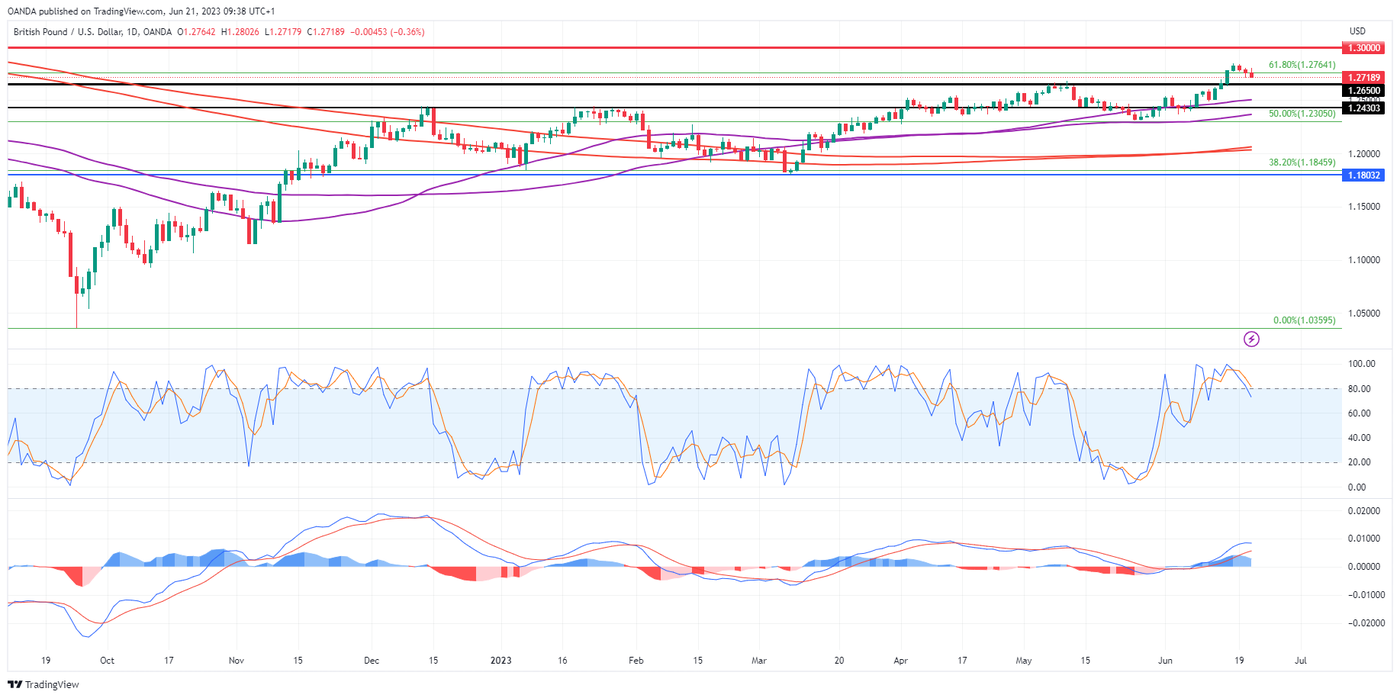Click the black 1.26500 price label

click(1364, 90)
